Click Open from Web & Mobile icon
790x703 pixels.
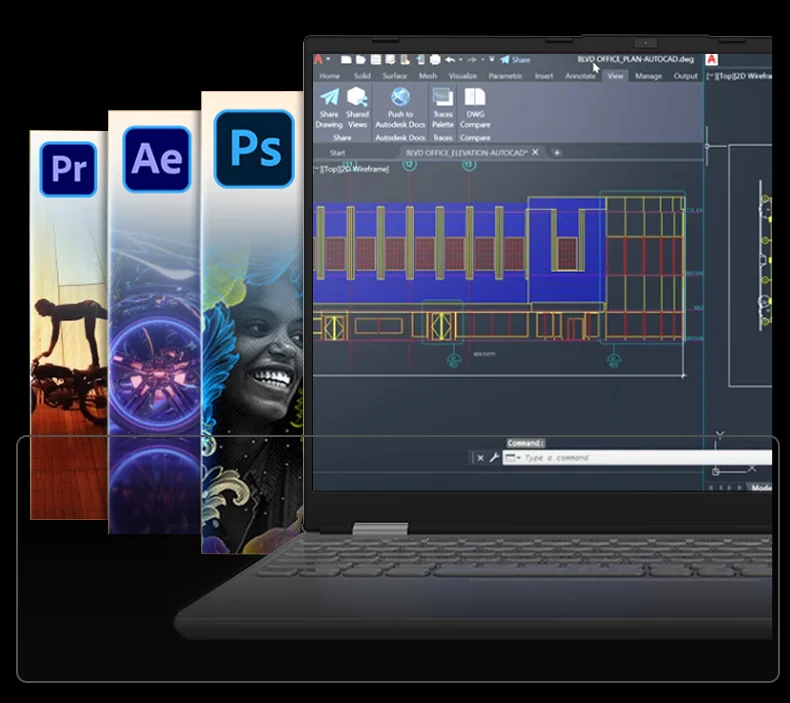pos(405,59)
